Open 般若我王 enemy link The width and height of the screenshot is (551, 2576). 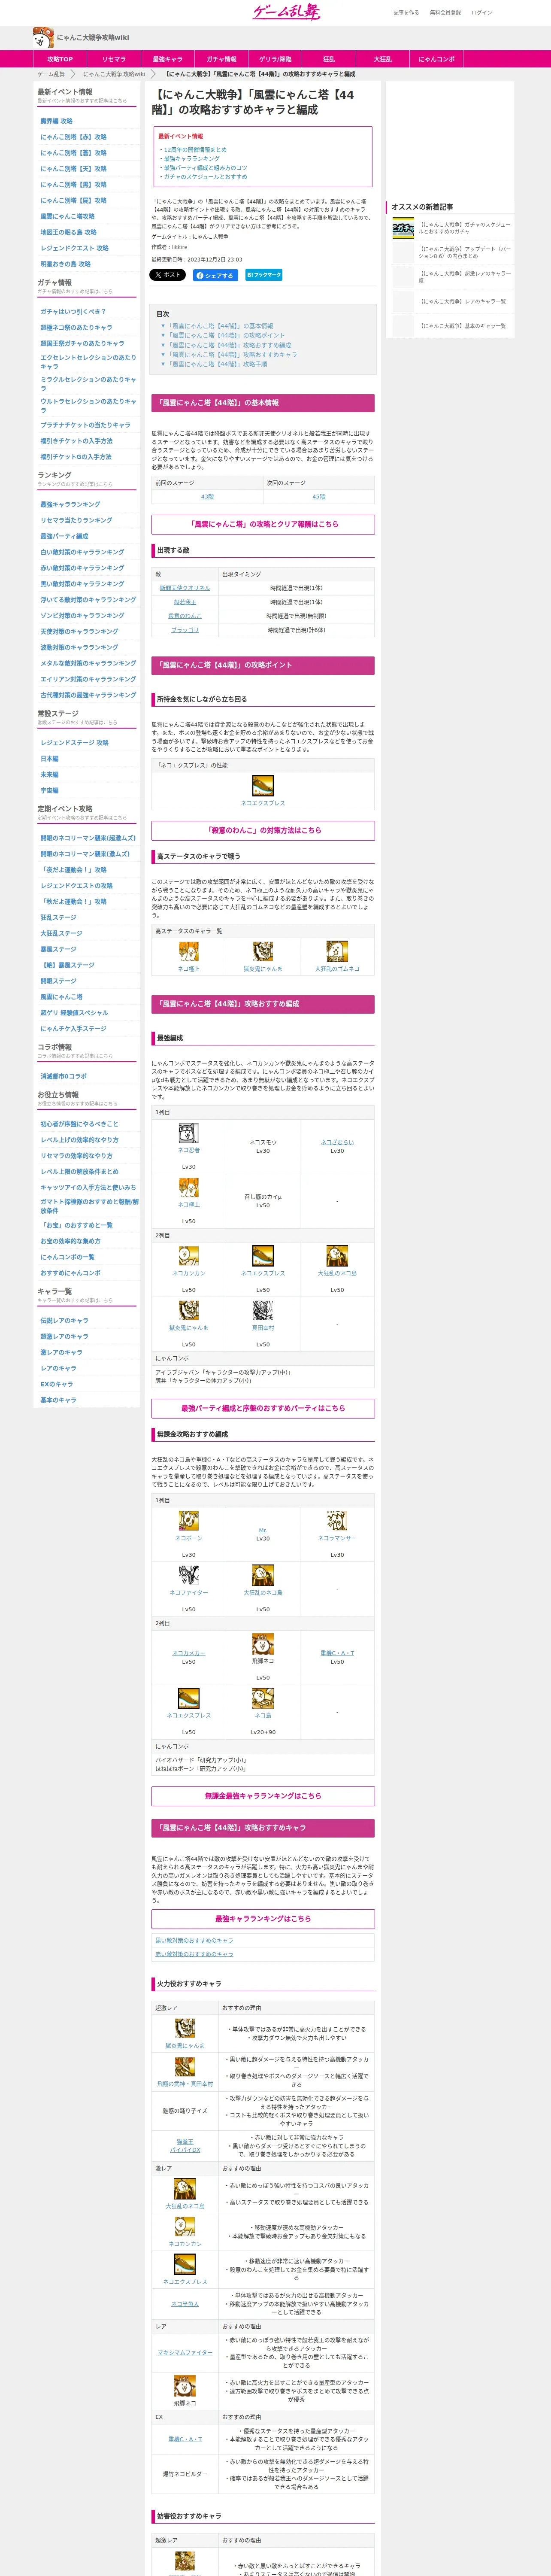[185, 602]
